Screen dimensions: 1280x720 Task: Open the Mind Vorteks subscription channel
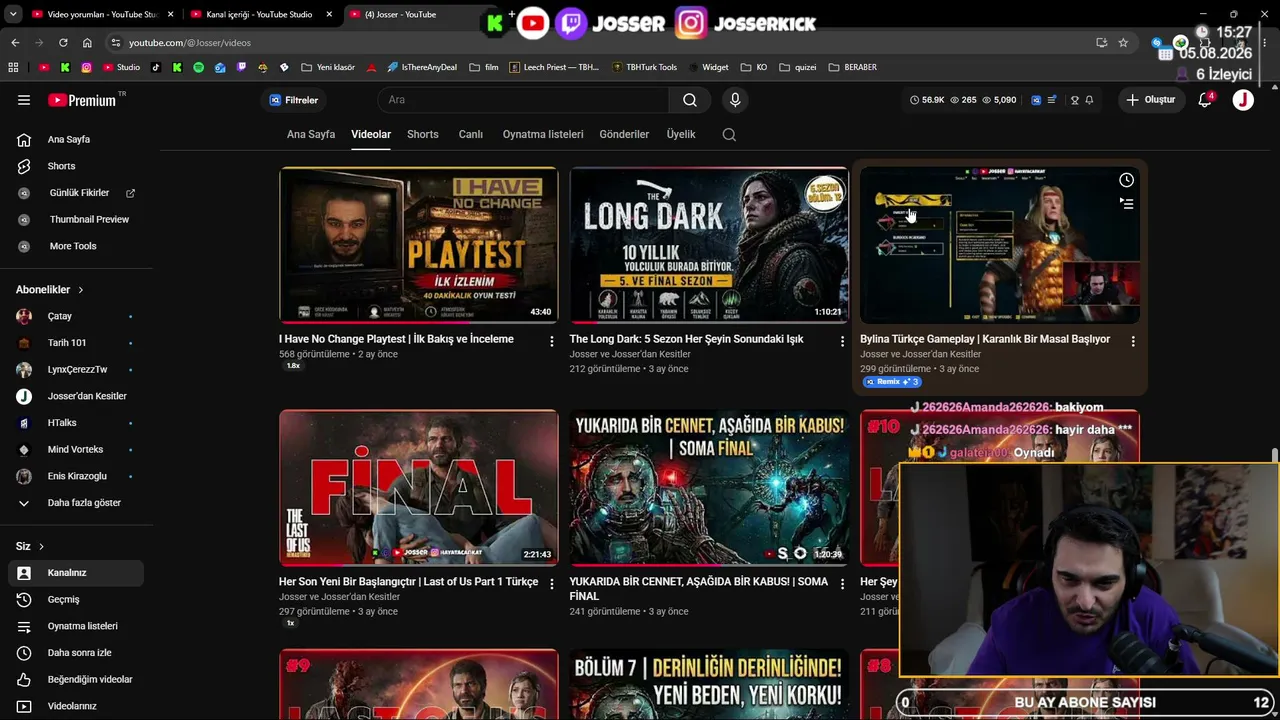click(76, 450)
